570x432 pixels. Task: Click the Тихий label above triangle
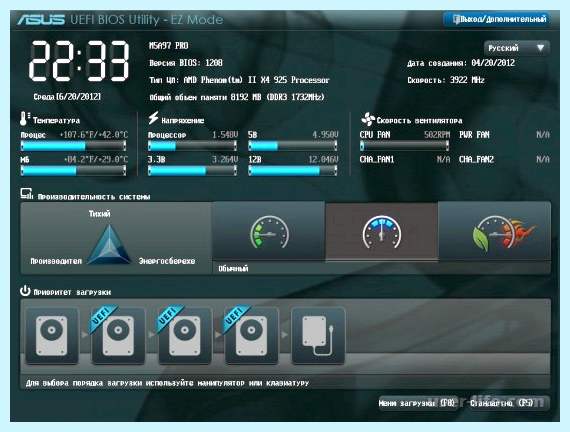pyautogui.click(x=99, y=213)
